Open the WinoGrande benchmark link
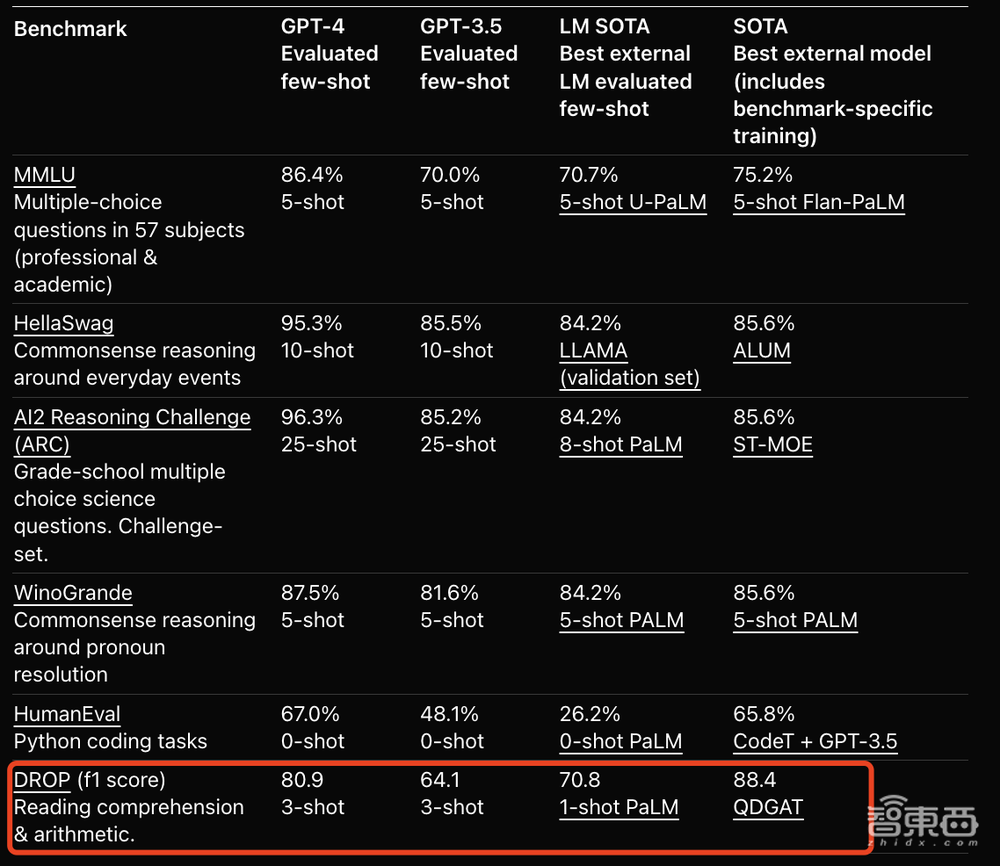This screenshot has height=866, width=1000. pos(72,593)
